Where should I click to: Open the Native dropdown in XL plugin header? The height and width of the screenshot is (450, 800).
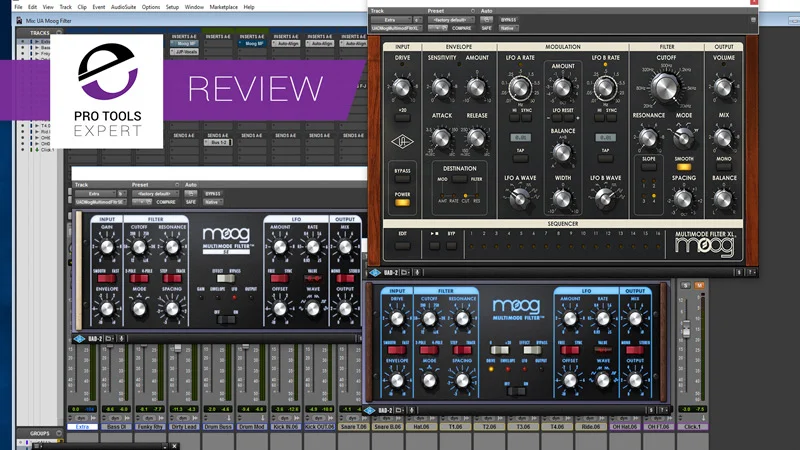tap(508, 28)
